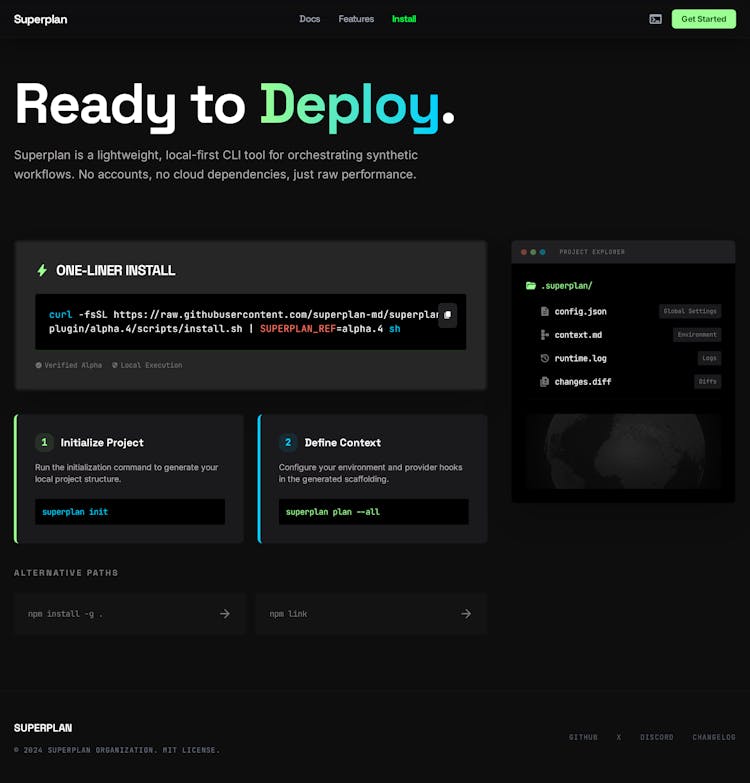Open the Changelog footer link
The width and height of the screenshot is (750, 783).
coord(713,737)
